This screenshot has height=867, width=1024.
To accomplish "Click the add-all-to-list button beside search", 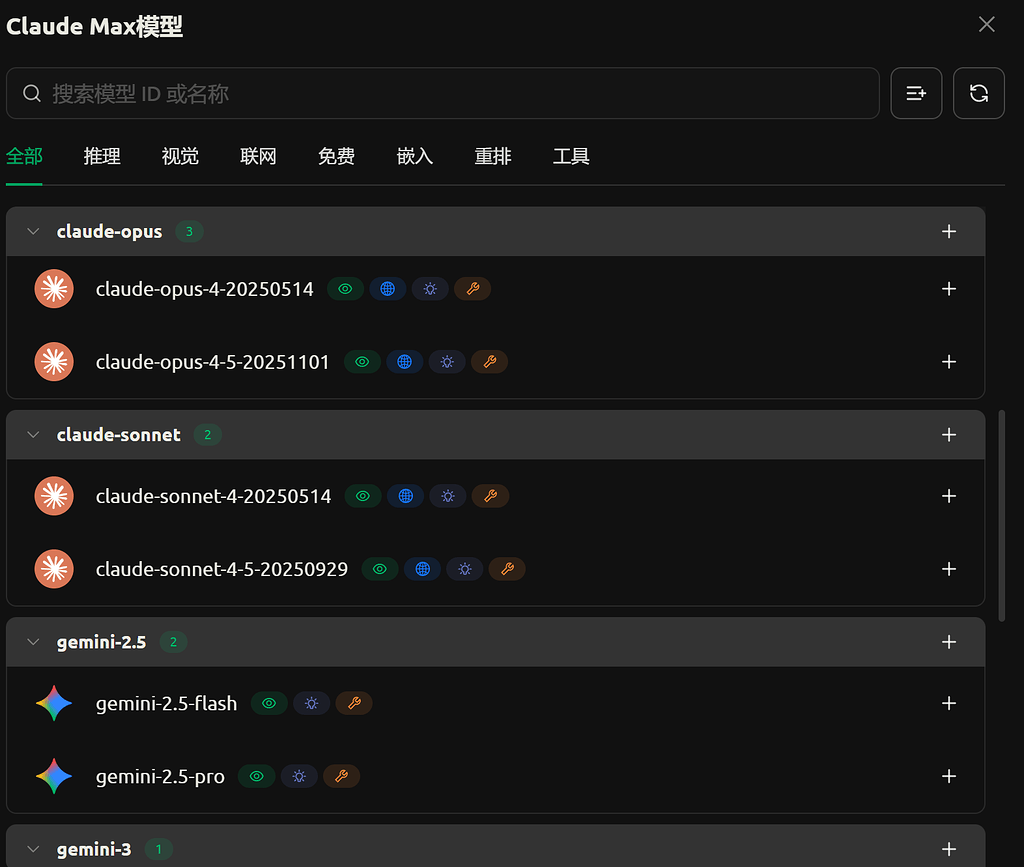I will (916, 93).
